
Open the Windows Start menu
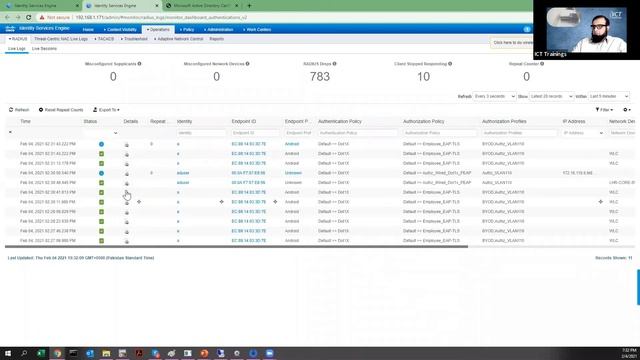click(8, 353)
